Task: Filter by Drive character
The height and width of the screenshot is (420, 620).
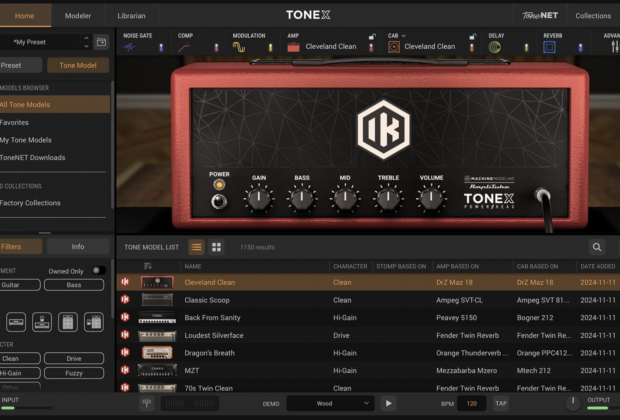Action: coord(74,358)
